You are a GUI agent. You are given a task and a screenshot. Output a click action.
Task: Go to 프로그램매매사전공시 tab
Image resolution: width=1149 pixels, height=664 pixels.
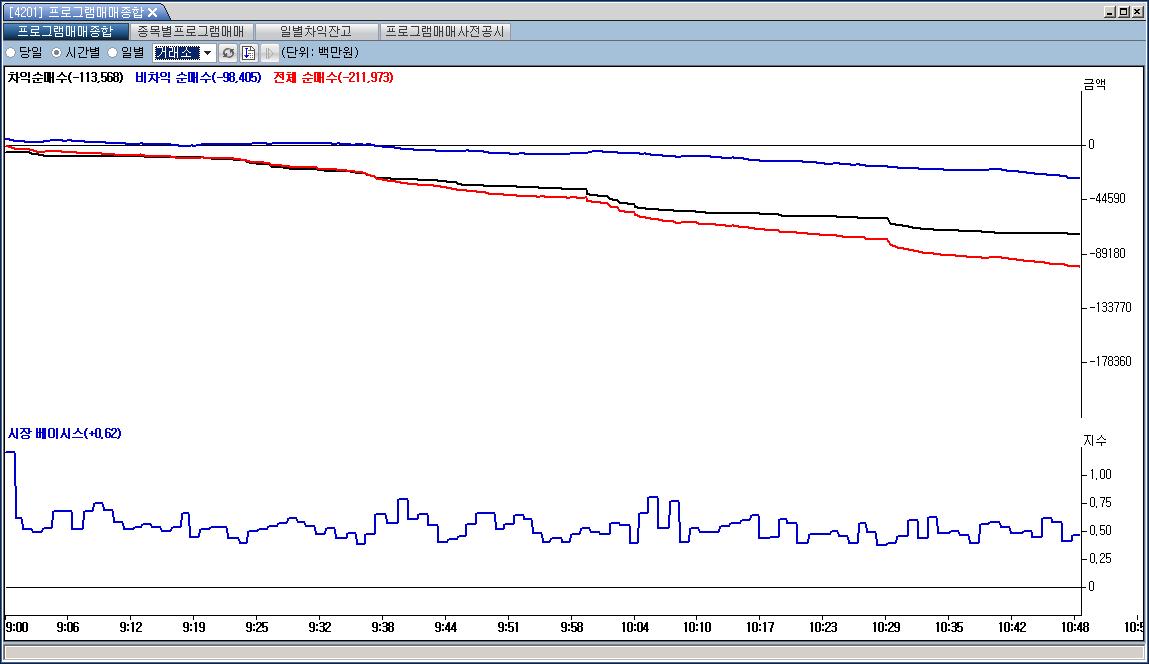coord(447,31)
